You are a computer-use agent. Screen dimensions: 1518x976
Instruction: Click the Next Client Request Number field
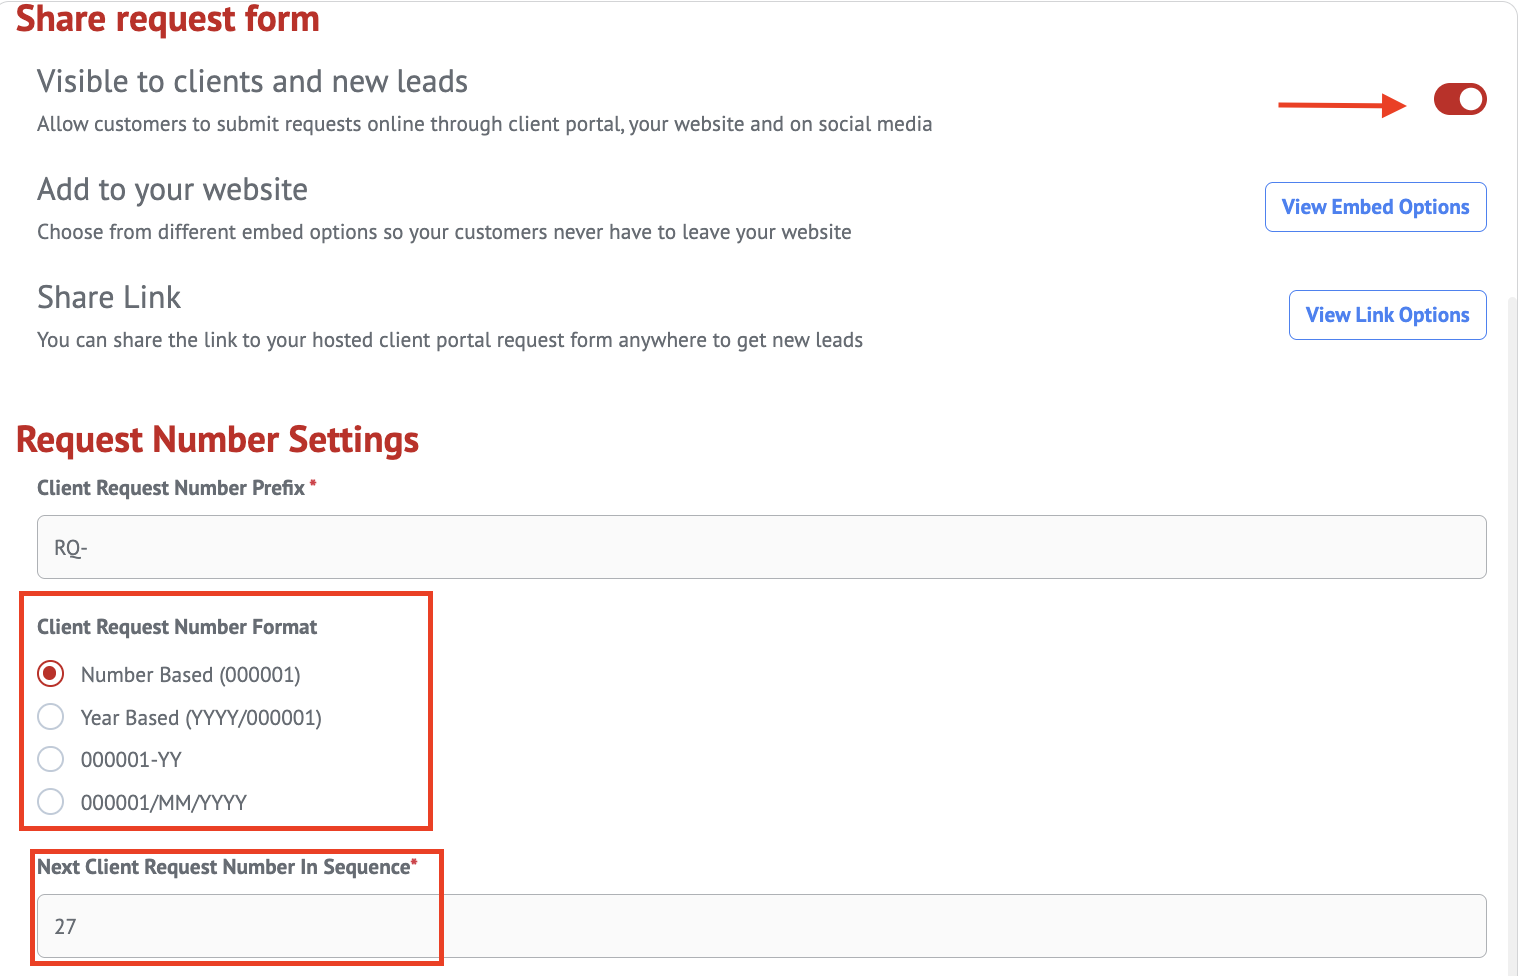(761, 926)
